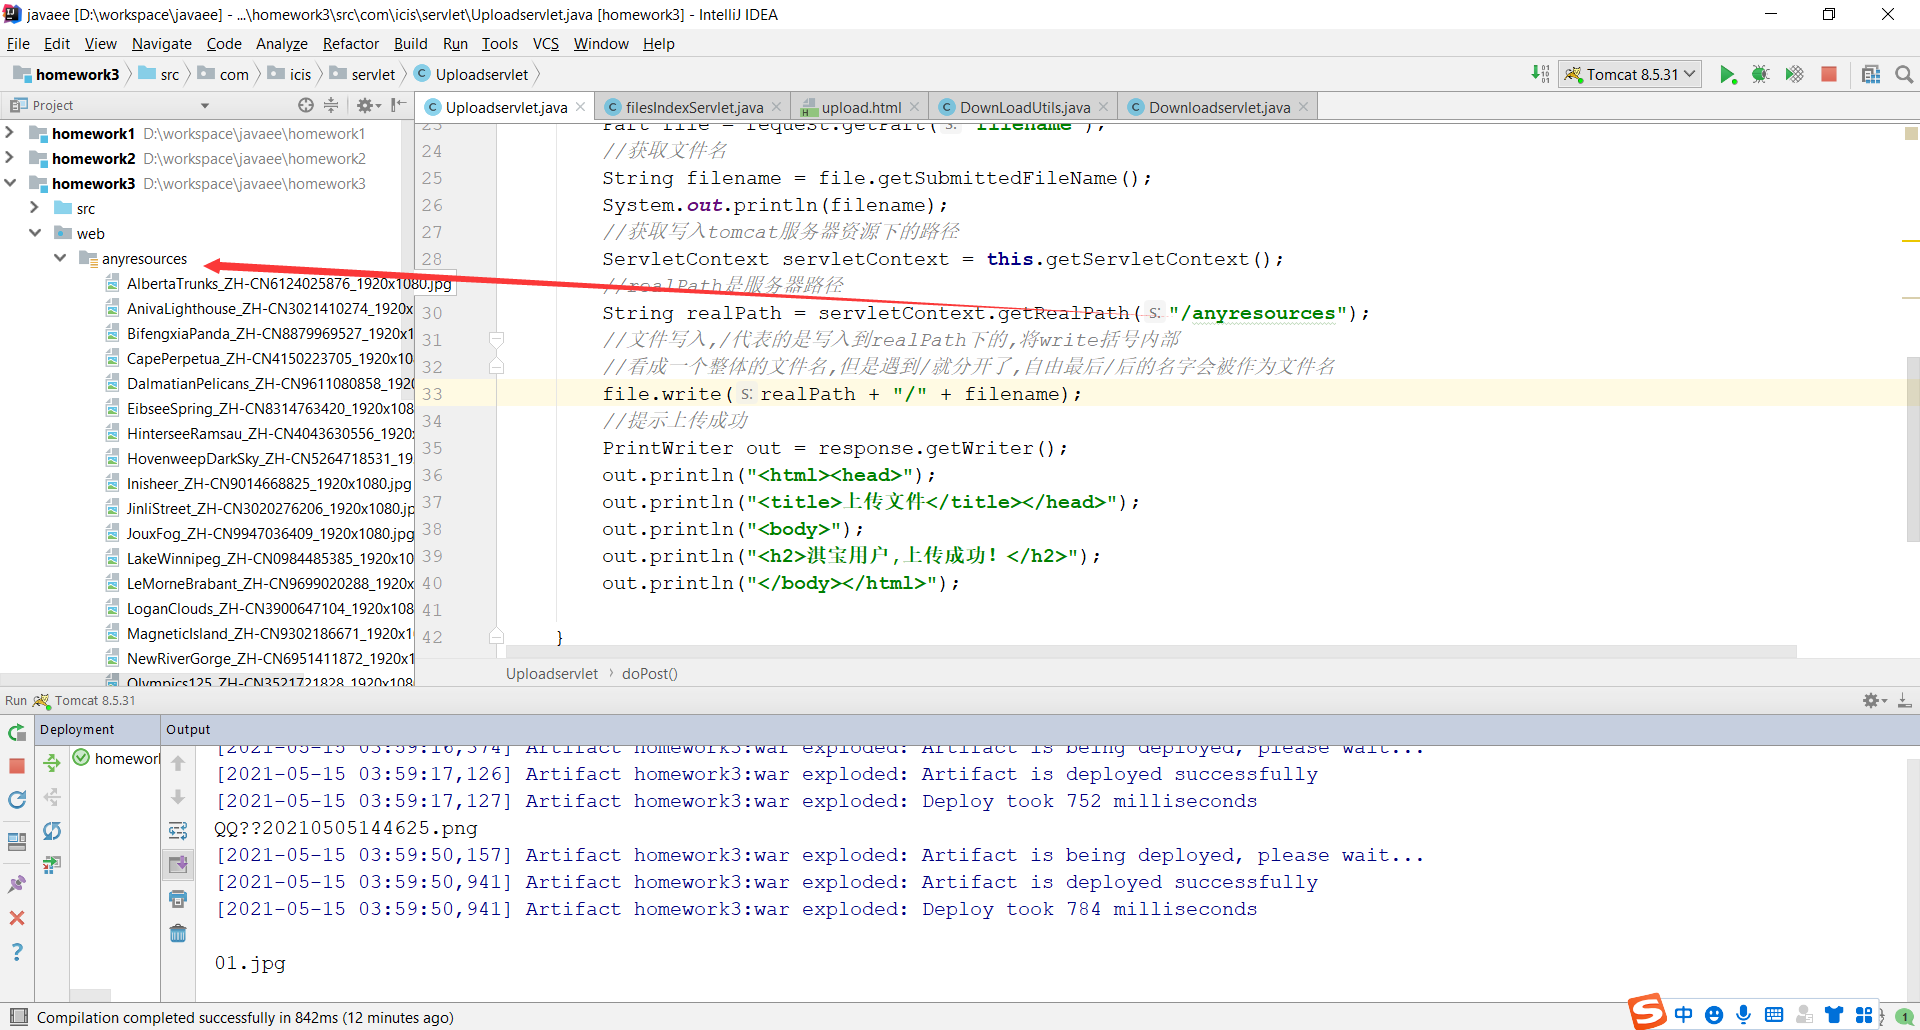Click doPost() in editor breadcrumb
The image size is (1920, 1030).
650,674
